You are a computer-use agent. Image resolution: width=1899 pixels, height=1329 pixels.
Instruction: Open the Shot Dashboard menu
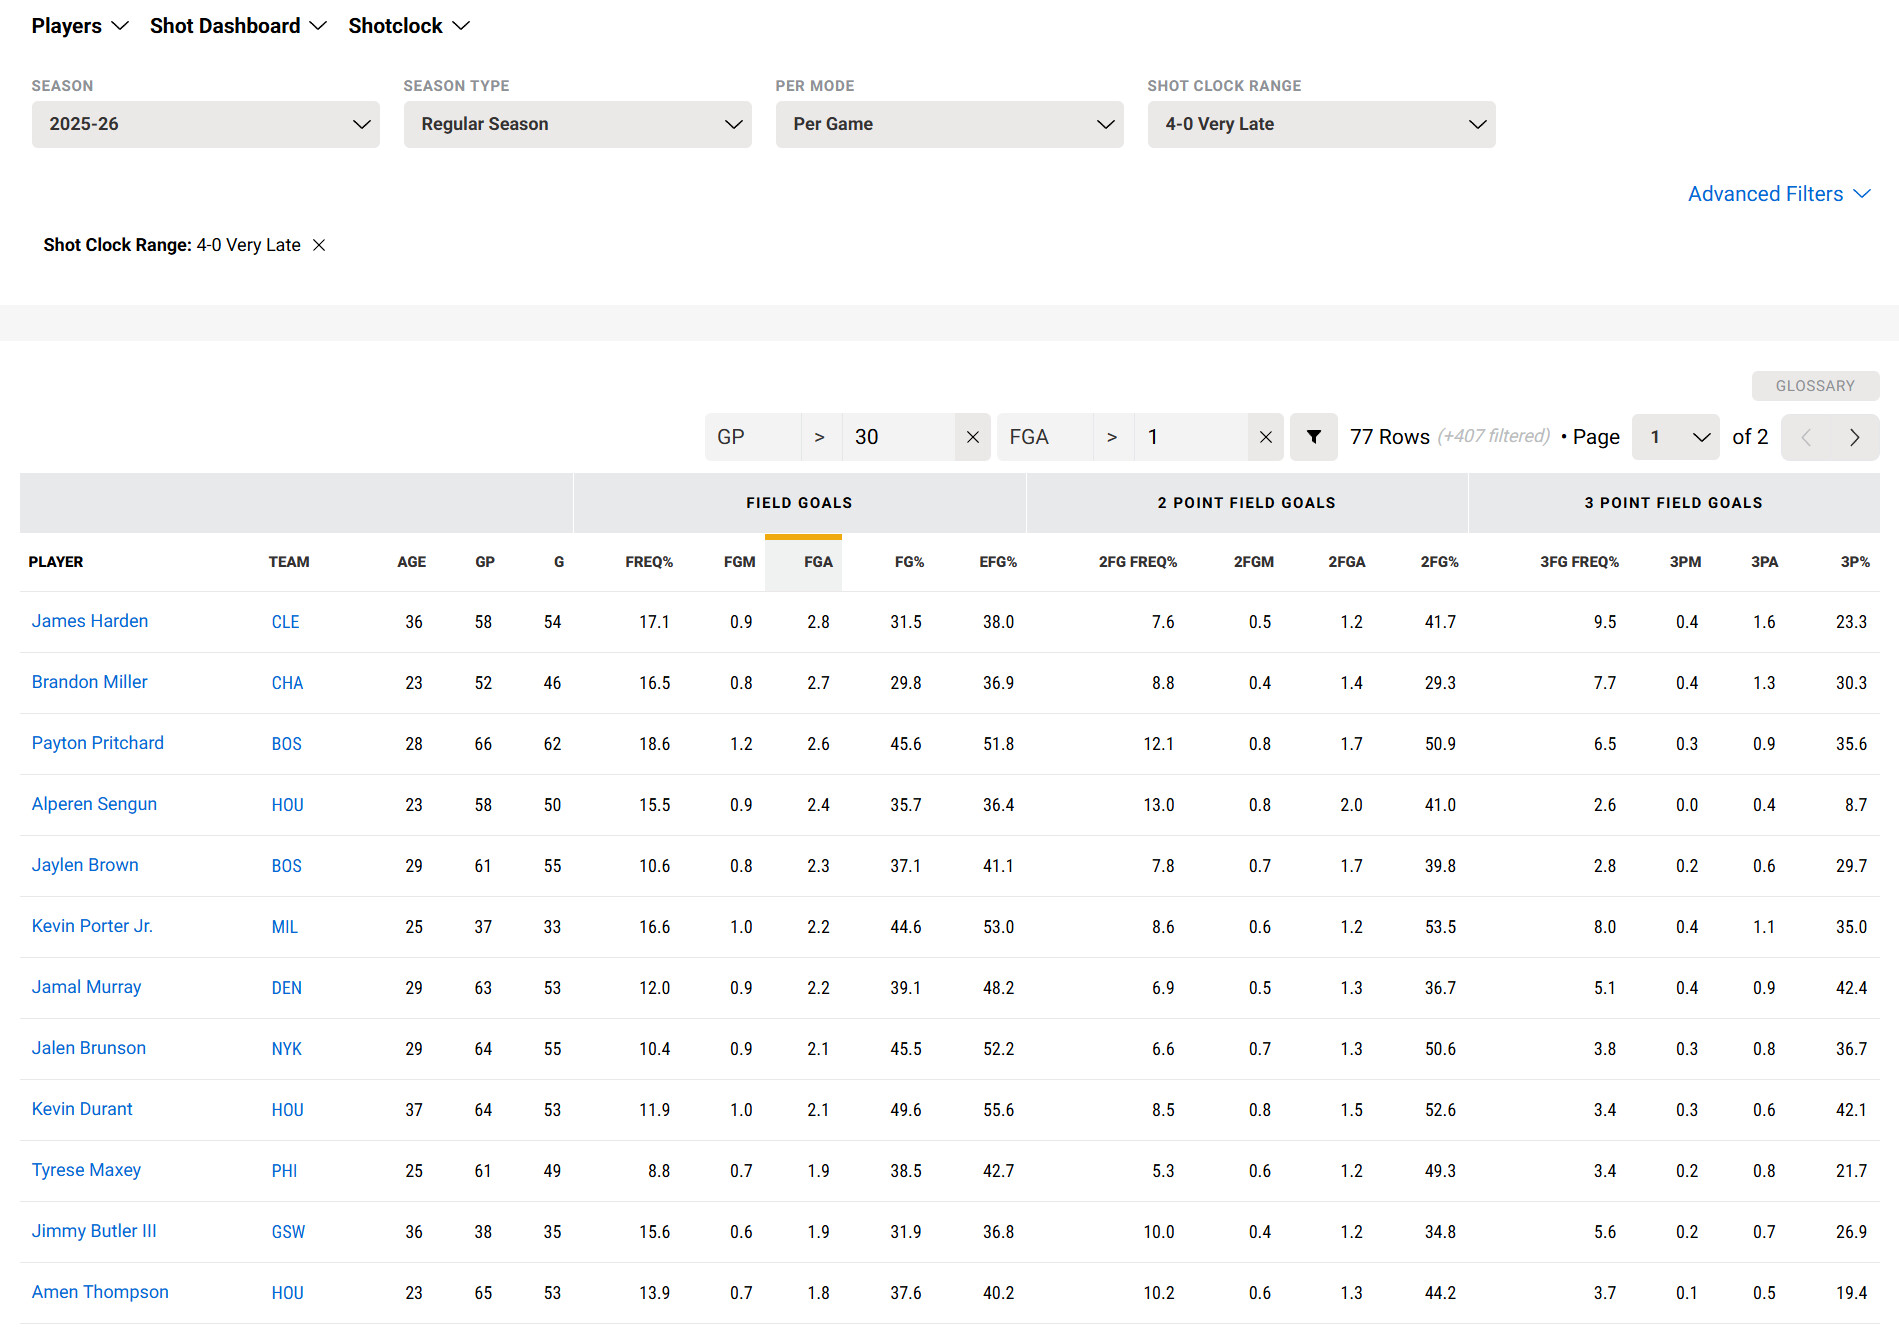[238, 26]
